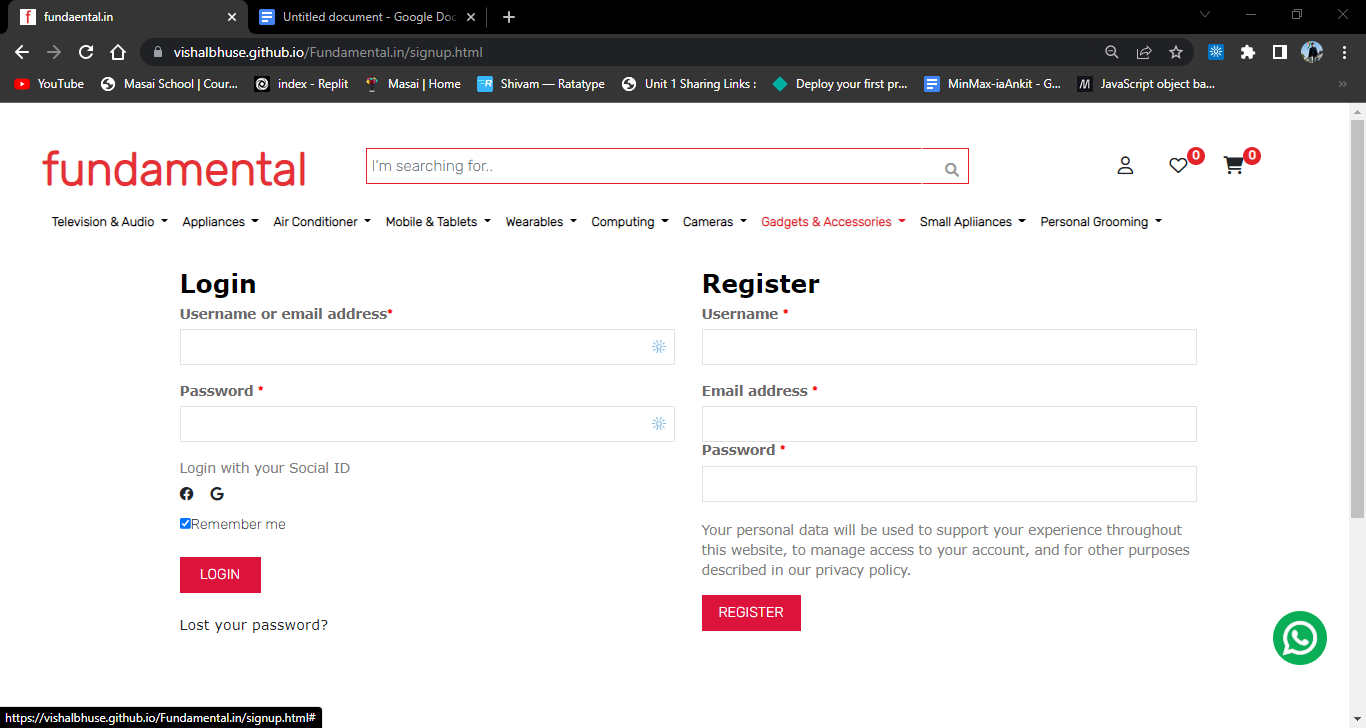1366x728 pixels.
Task: Open the share page icon in address bar
Action: pyautogui.click(x=1144, y=52)
